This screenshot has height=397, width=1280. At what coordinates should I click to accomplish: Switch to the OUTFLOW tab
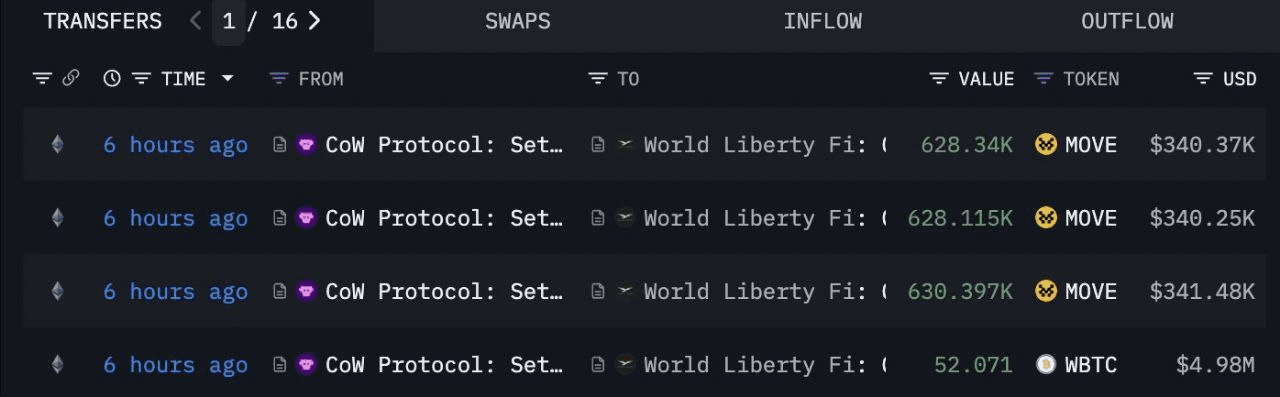click(1127, 21)
